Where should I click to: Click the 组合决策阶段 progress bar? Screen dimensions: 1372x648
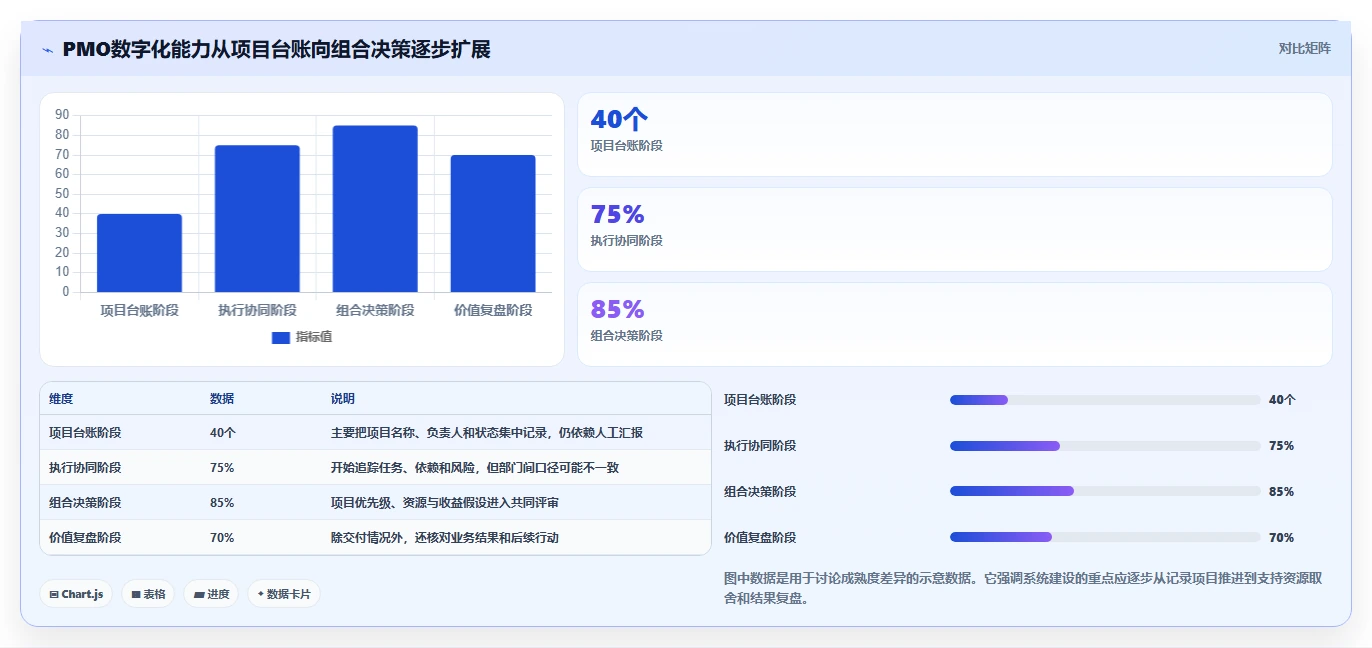click(1105, 491)
